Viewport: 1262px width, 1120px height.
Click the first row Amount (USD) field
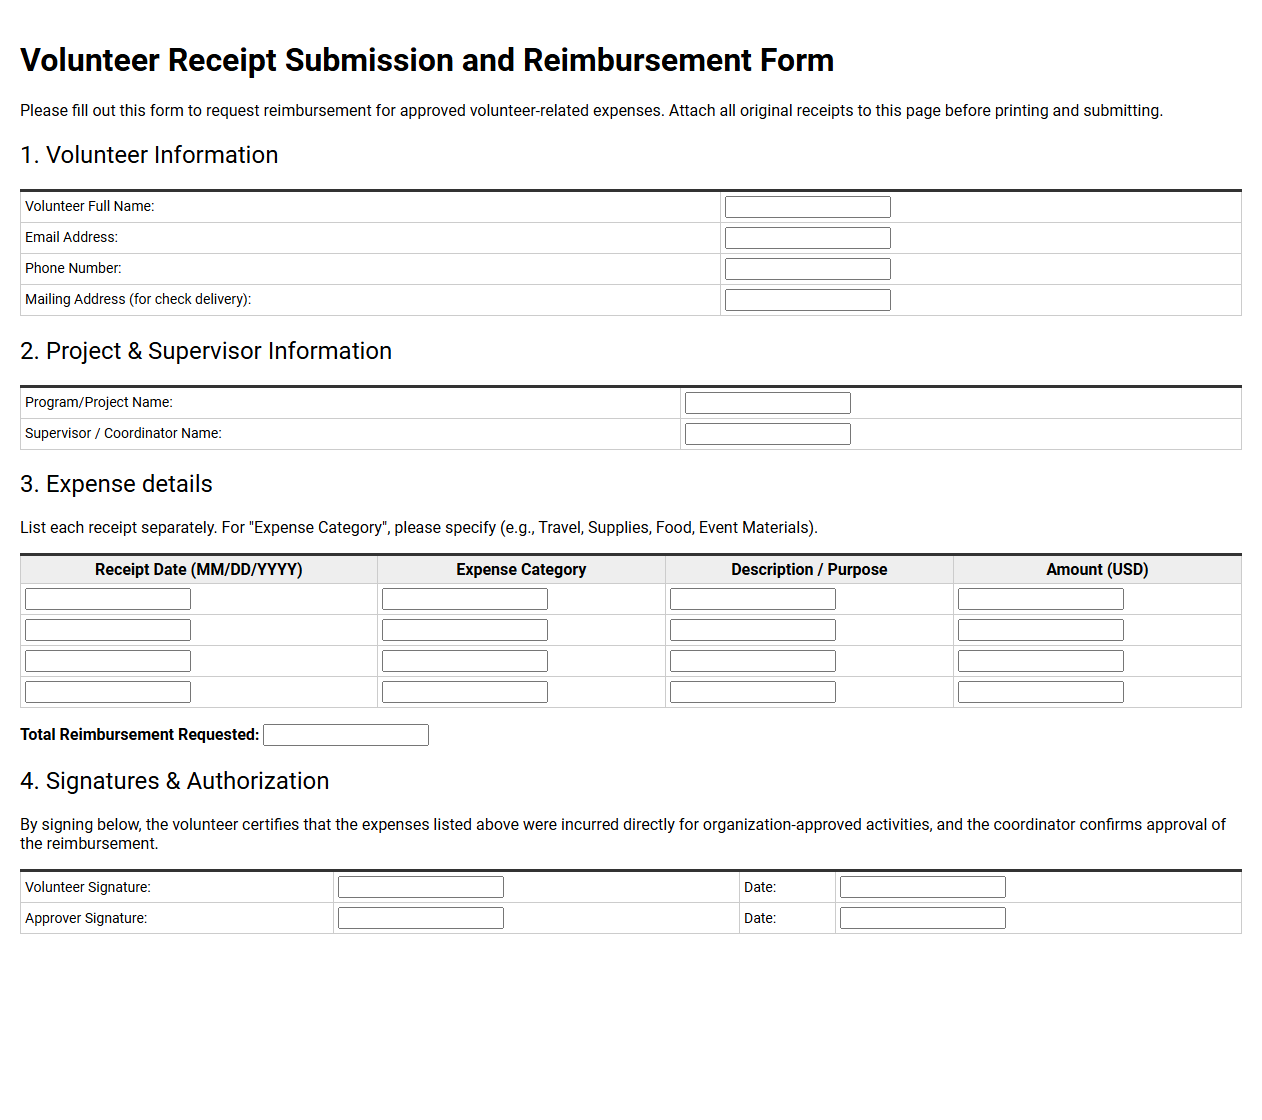click(1041, 599)
